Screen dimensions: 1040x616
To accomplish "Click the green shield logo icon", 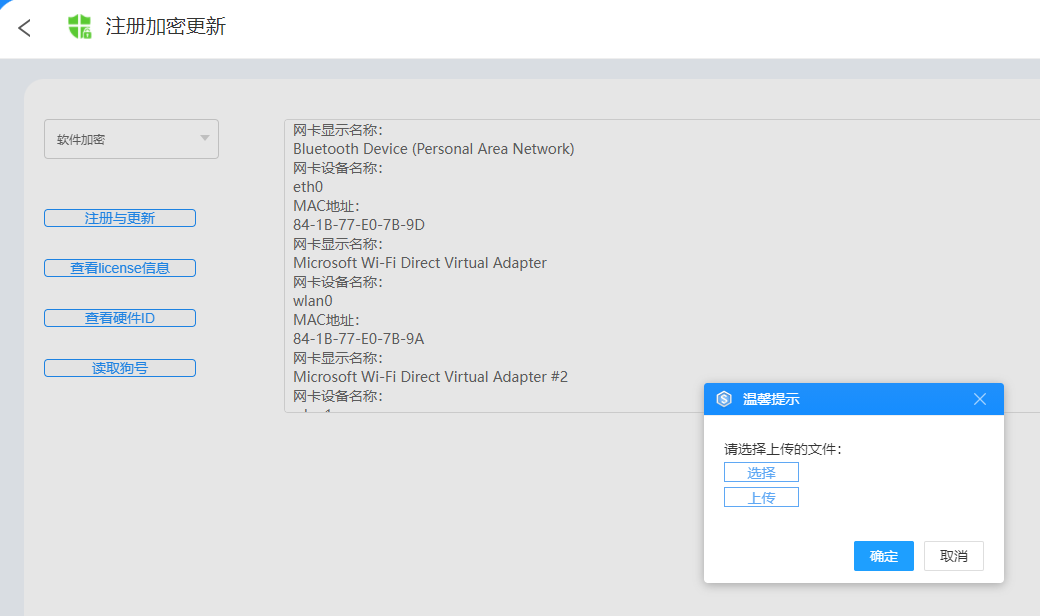I will (79, 27).
